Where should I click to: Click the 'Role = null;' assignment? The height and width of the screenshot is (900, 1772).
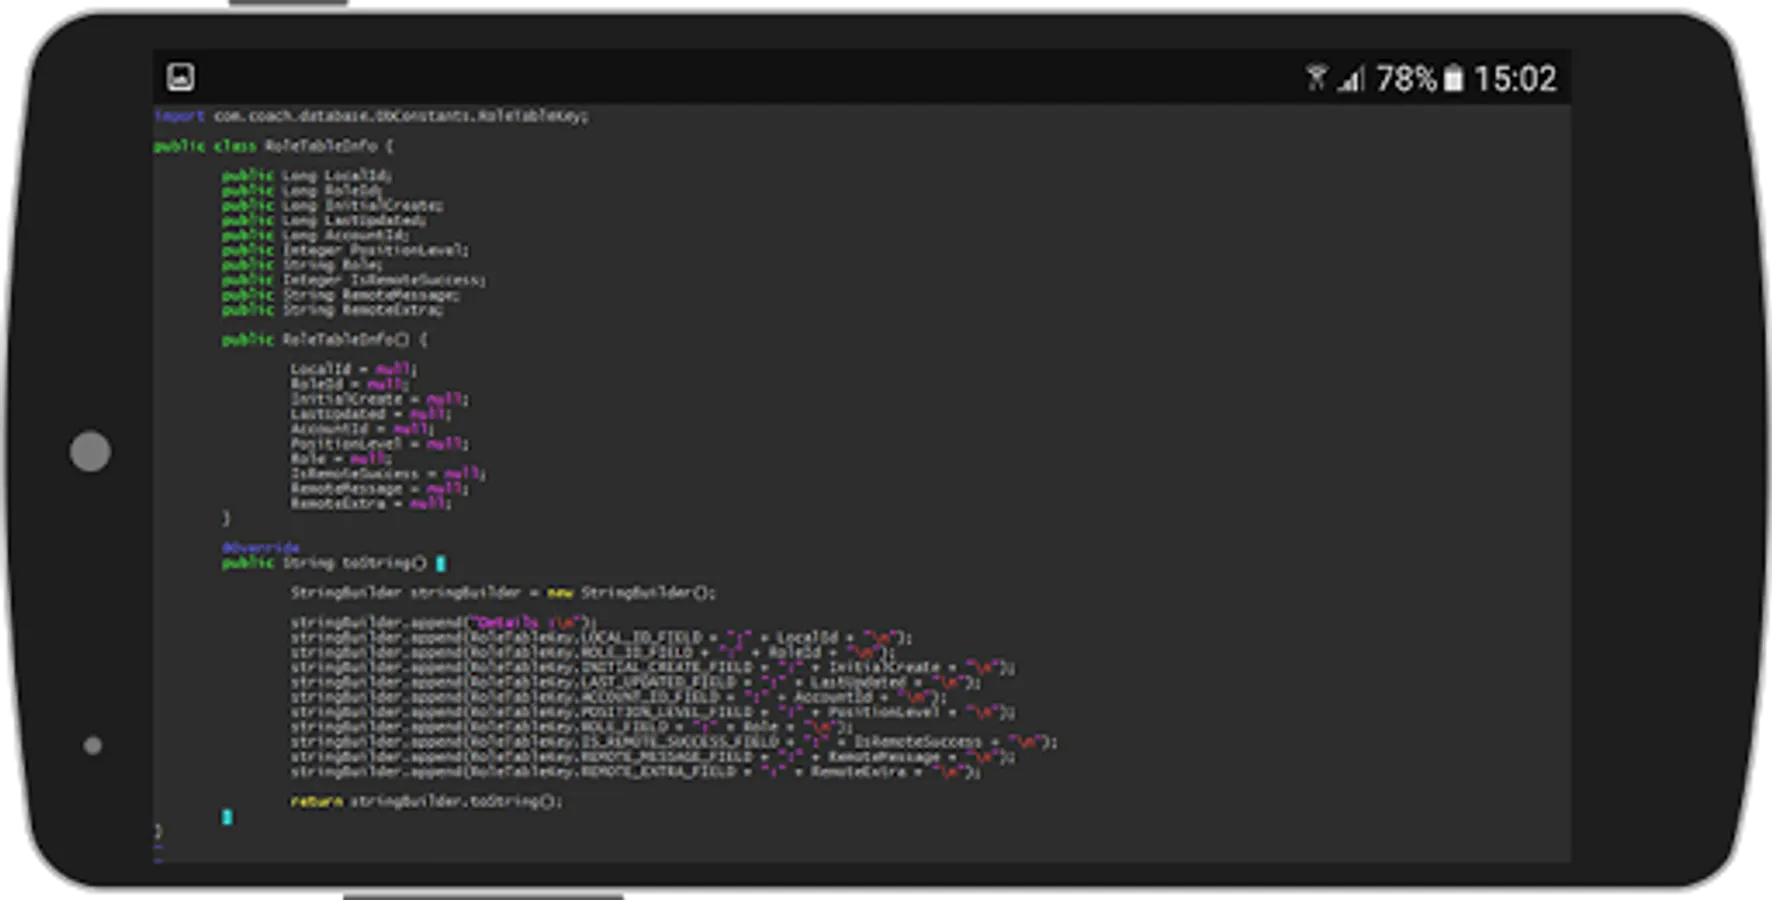342,459
